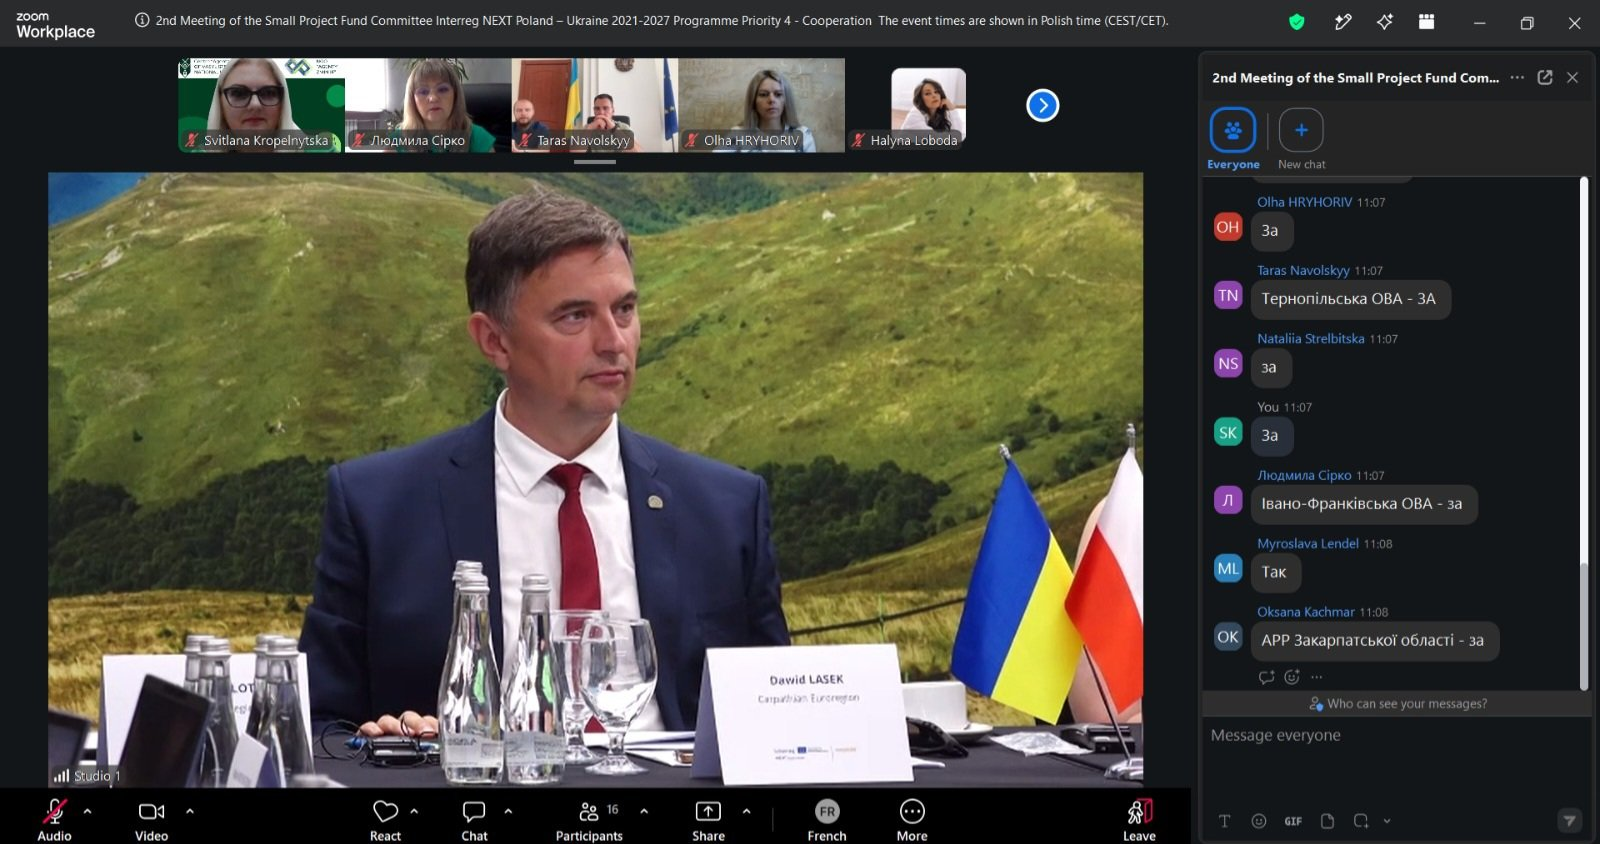This screenshot has height=844, width=1600.
Task: Toggle text formatting in chat composer
Action: tap(1224, 821)
